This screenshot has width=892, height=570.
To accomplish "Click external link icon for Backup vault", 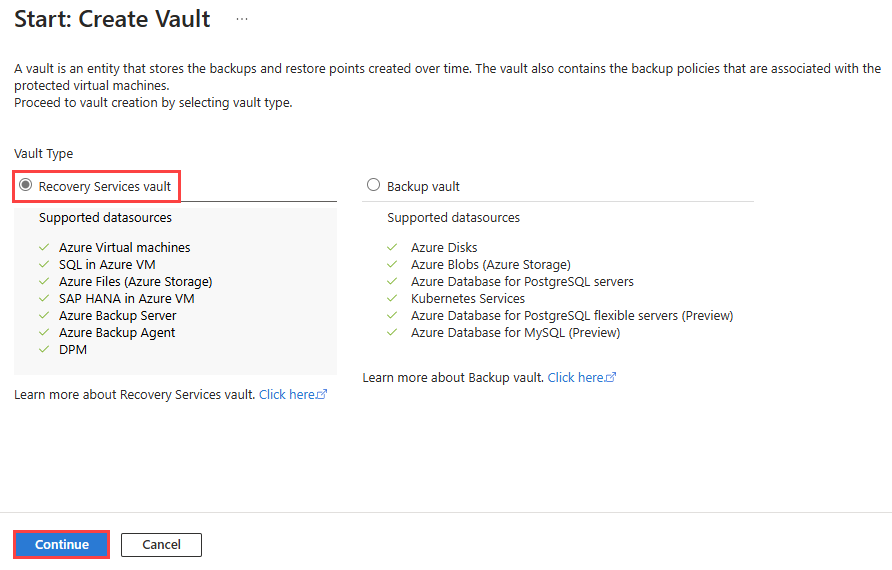I will [611, 378].
